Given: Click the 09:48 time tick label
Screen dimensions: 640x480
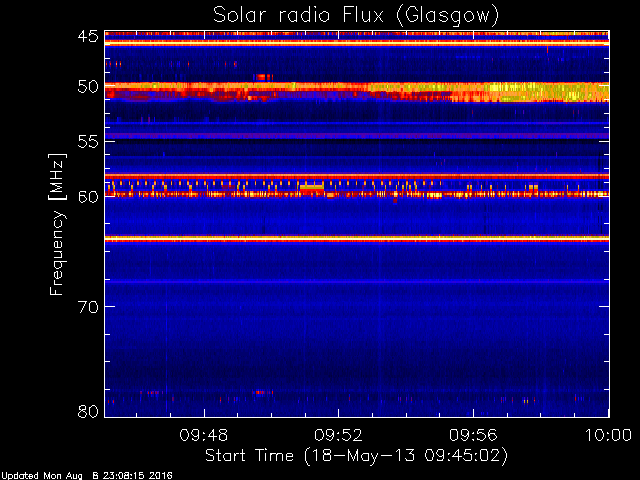Looking at the screenshot, I should [204, 435].
